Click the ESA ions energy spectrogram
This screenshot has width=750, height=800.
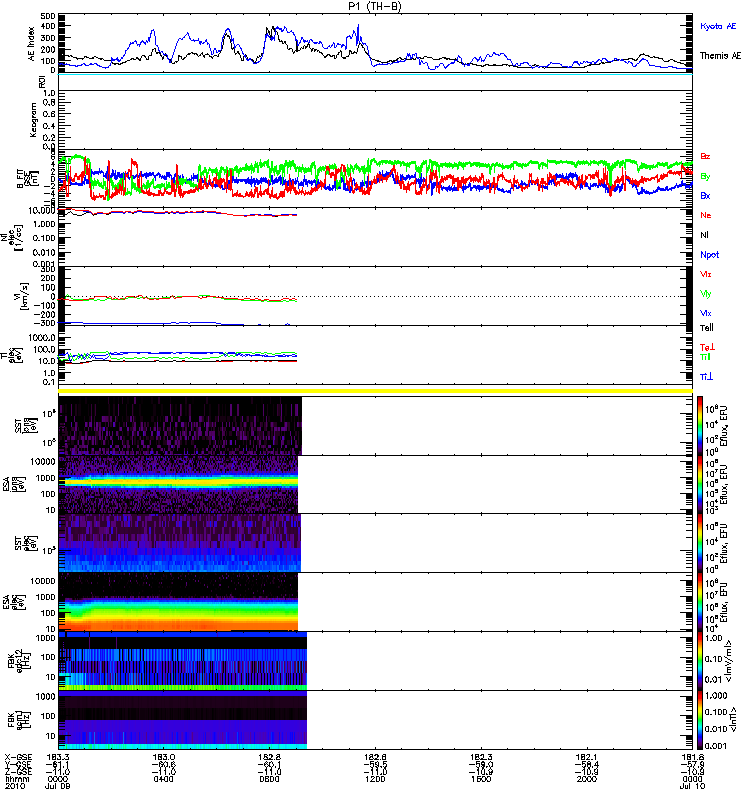click(x=178, y=485)
